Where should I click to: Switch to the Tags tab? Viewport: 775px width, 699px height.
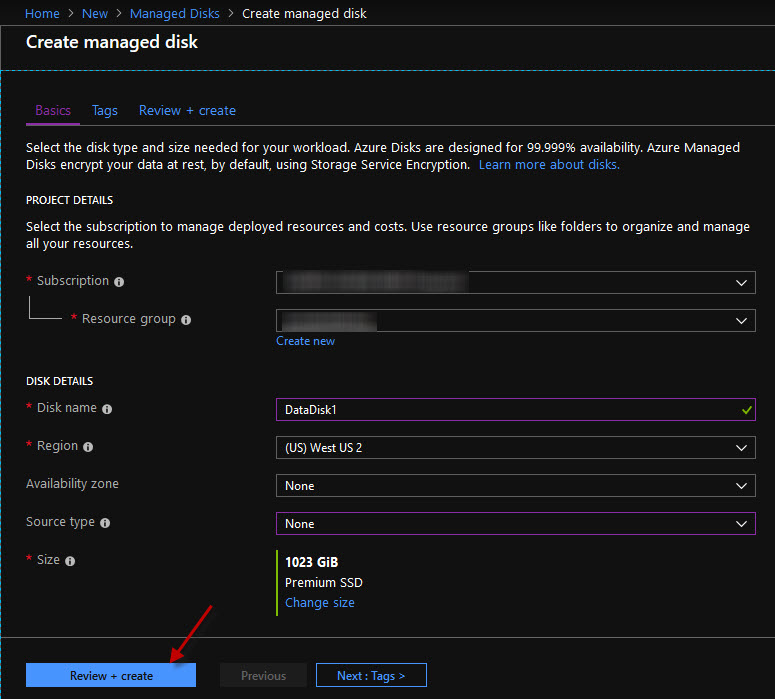[x=105, y=110]
